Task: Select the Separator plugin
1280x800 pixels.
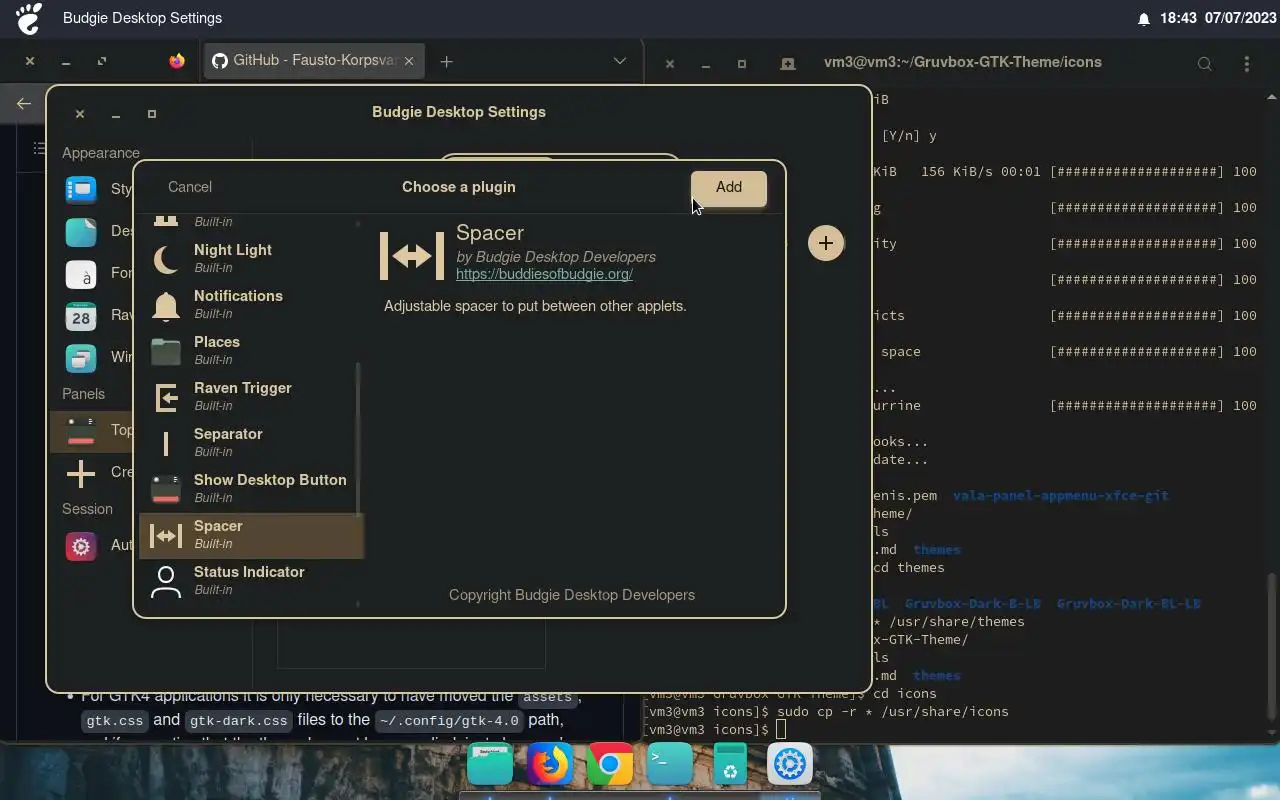Action: [x=251, y=444]
